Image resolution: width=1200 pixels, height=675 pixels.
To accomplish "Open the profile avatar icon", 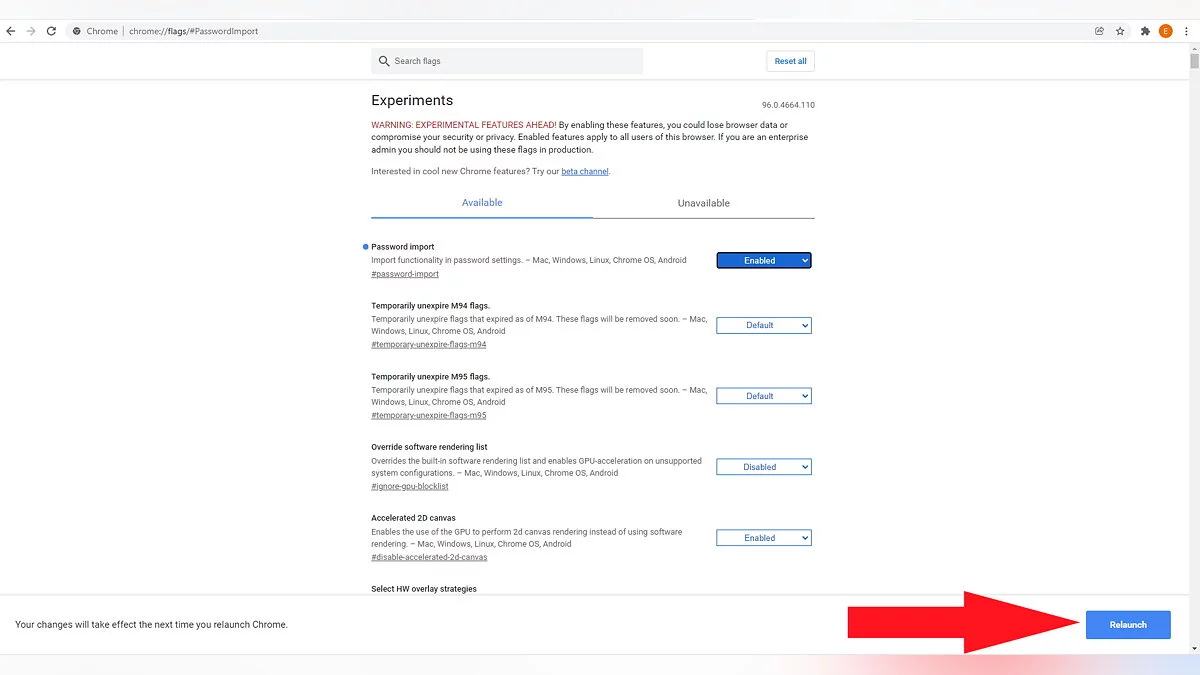I will pos(1165,31).
